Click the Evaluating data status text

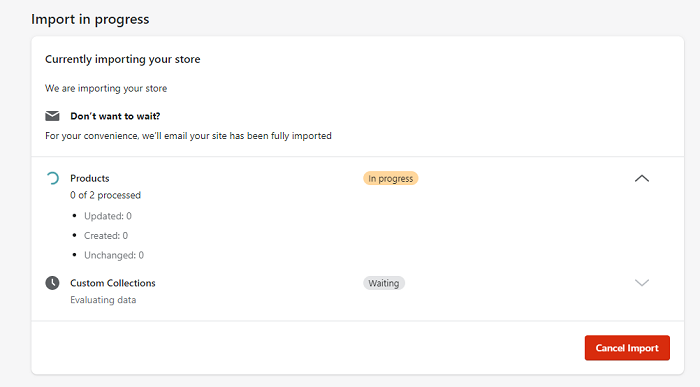(x=103, y=300)
